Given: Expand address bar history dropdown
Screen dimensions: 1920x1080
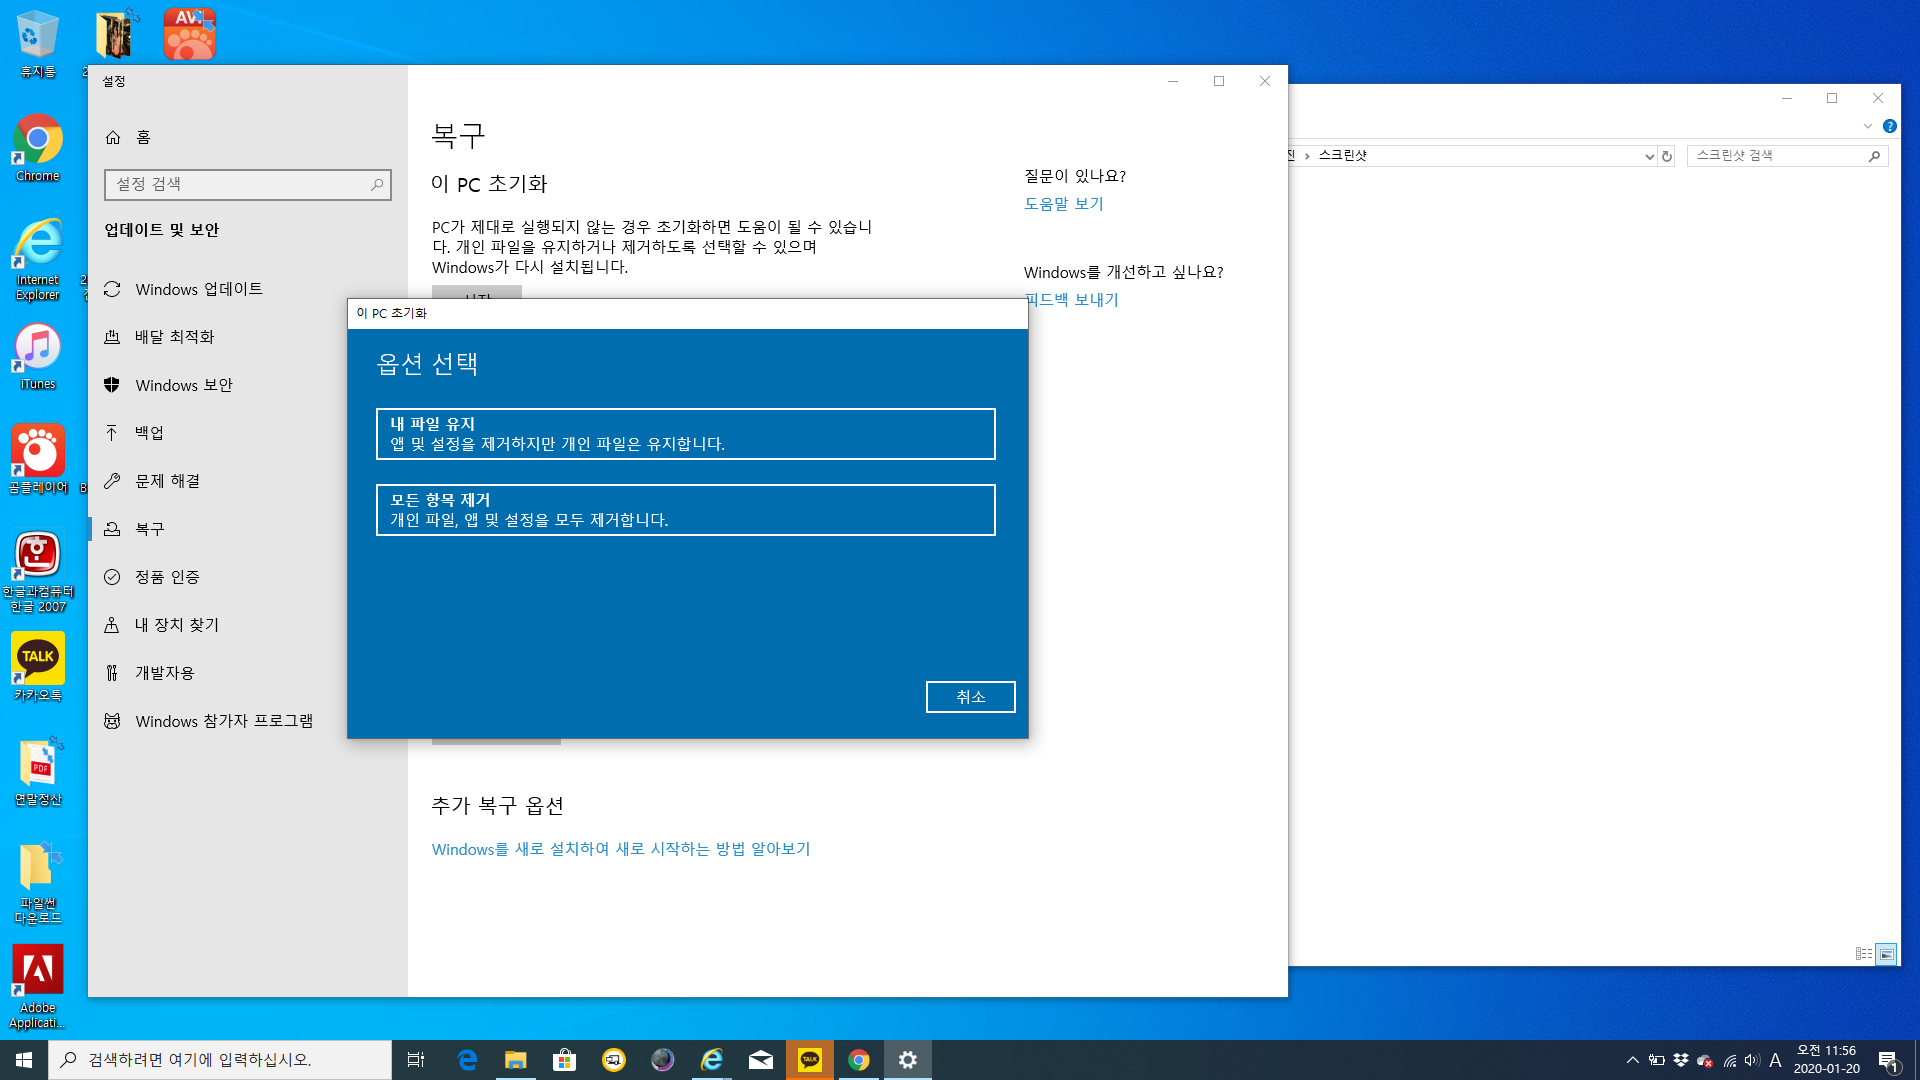Looking at the screenshot, I should (x=1649, y=156).
